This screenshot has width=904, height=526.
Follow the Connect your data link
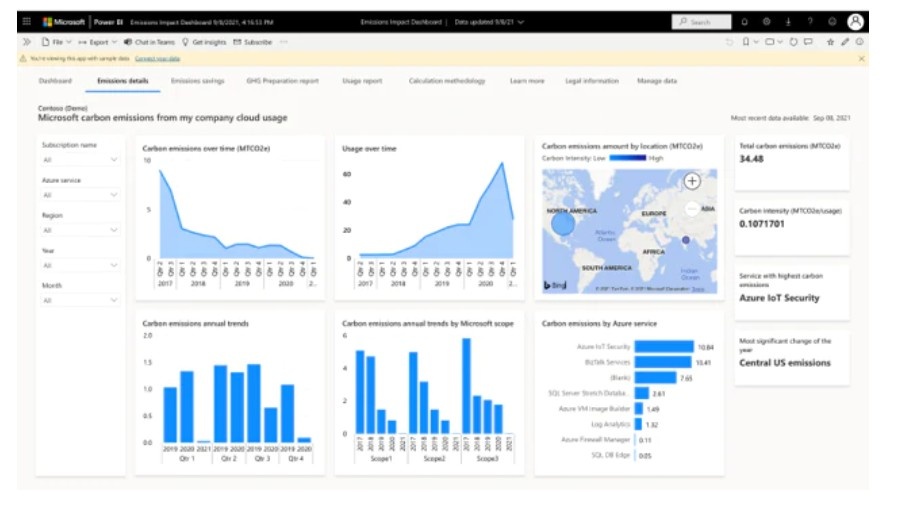pyautogui.click(x=157, y=58)
